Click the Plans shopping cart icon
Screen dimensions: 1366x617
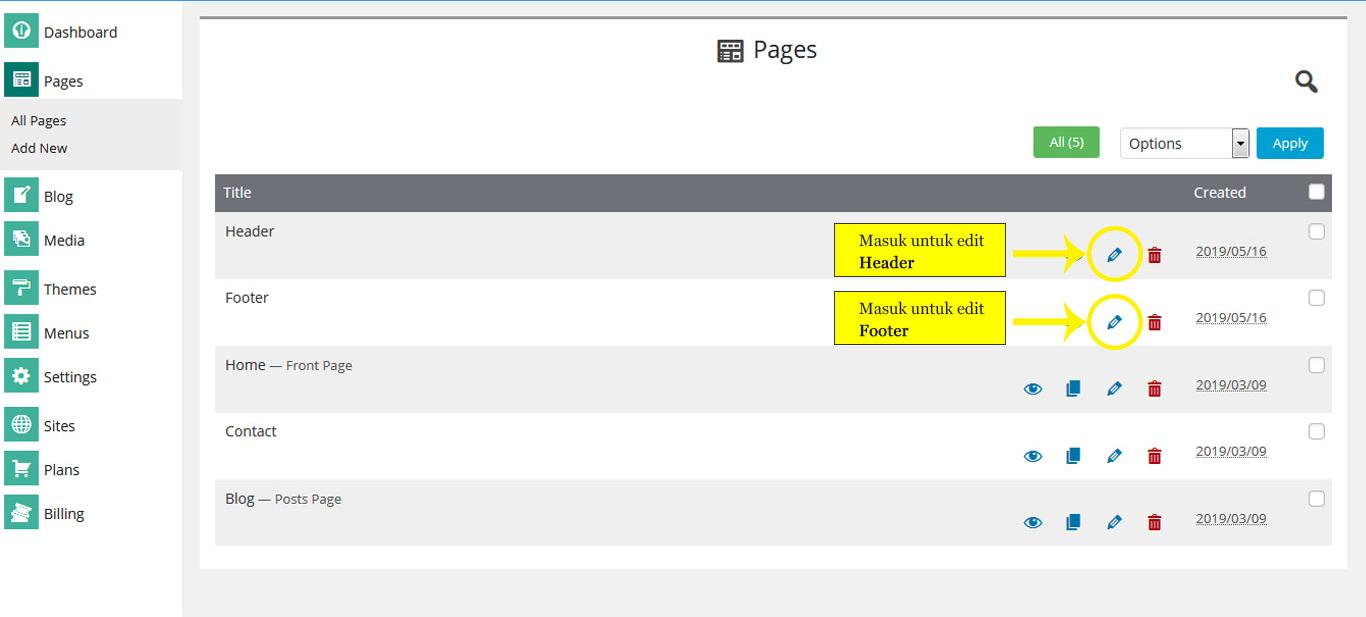21,469
